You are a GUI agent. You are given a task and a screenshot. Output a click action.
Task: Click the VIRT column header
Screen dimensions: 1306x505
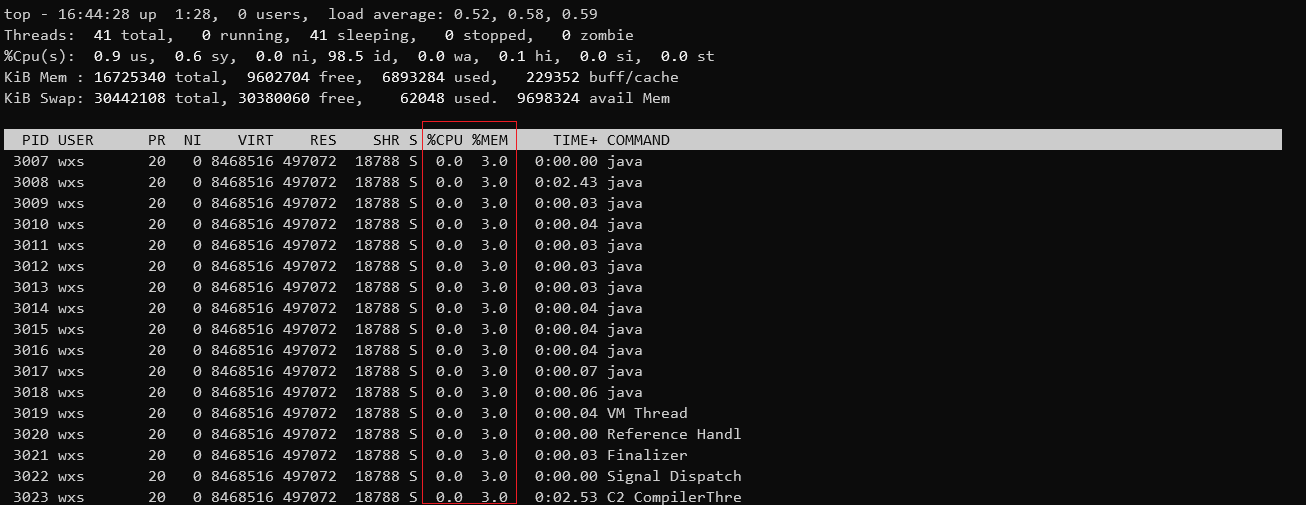256,140
